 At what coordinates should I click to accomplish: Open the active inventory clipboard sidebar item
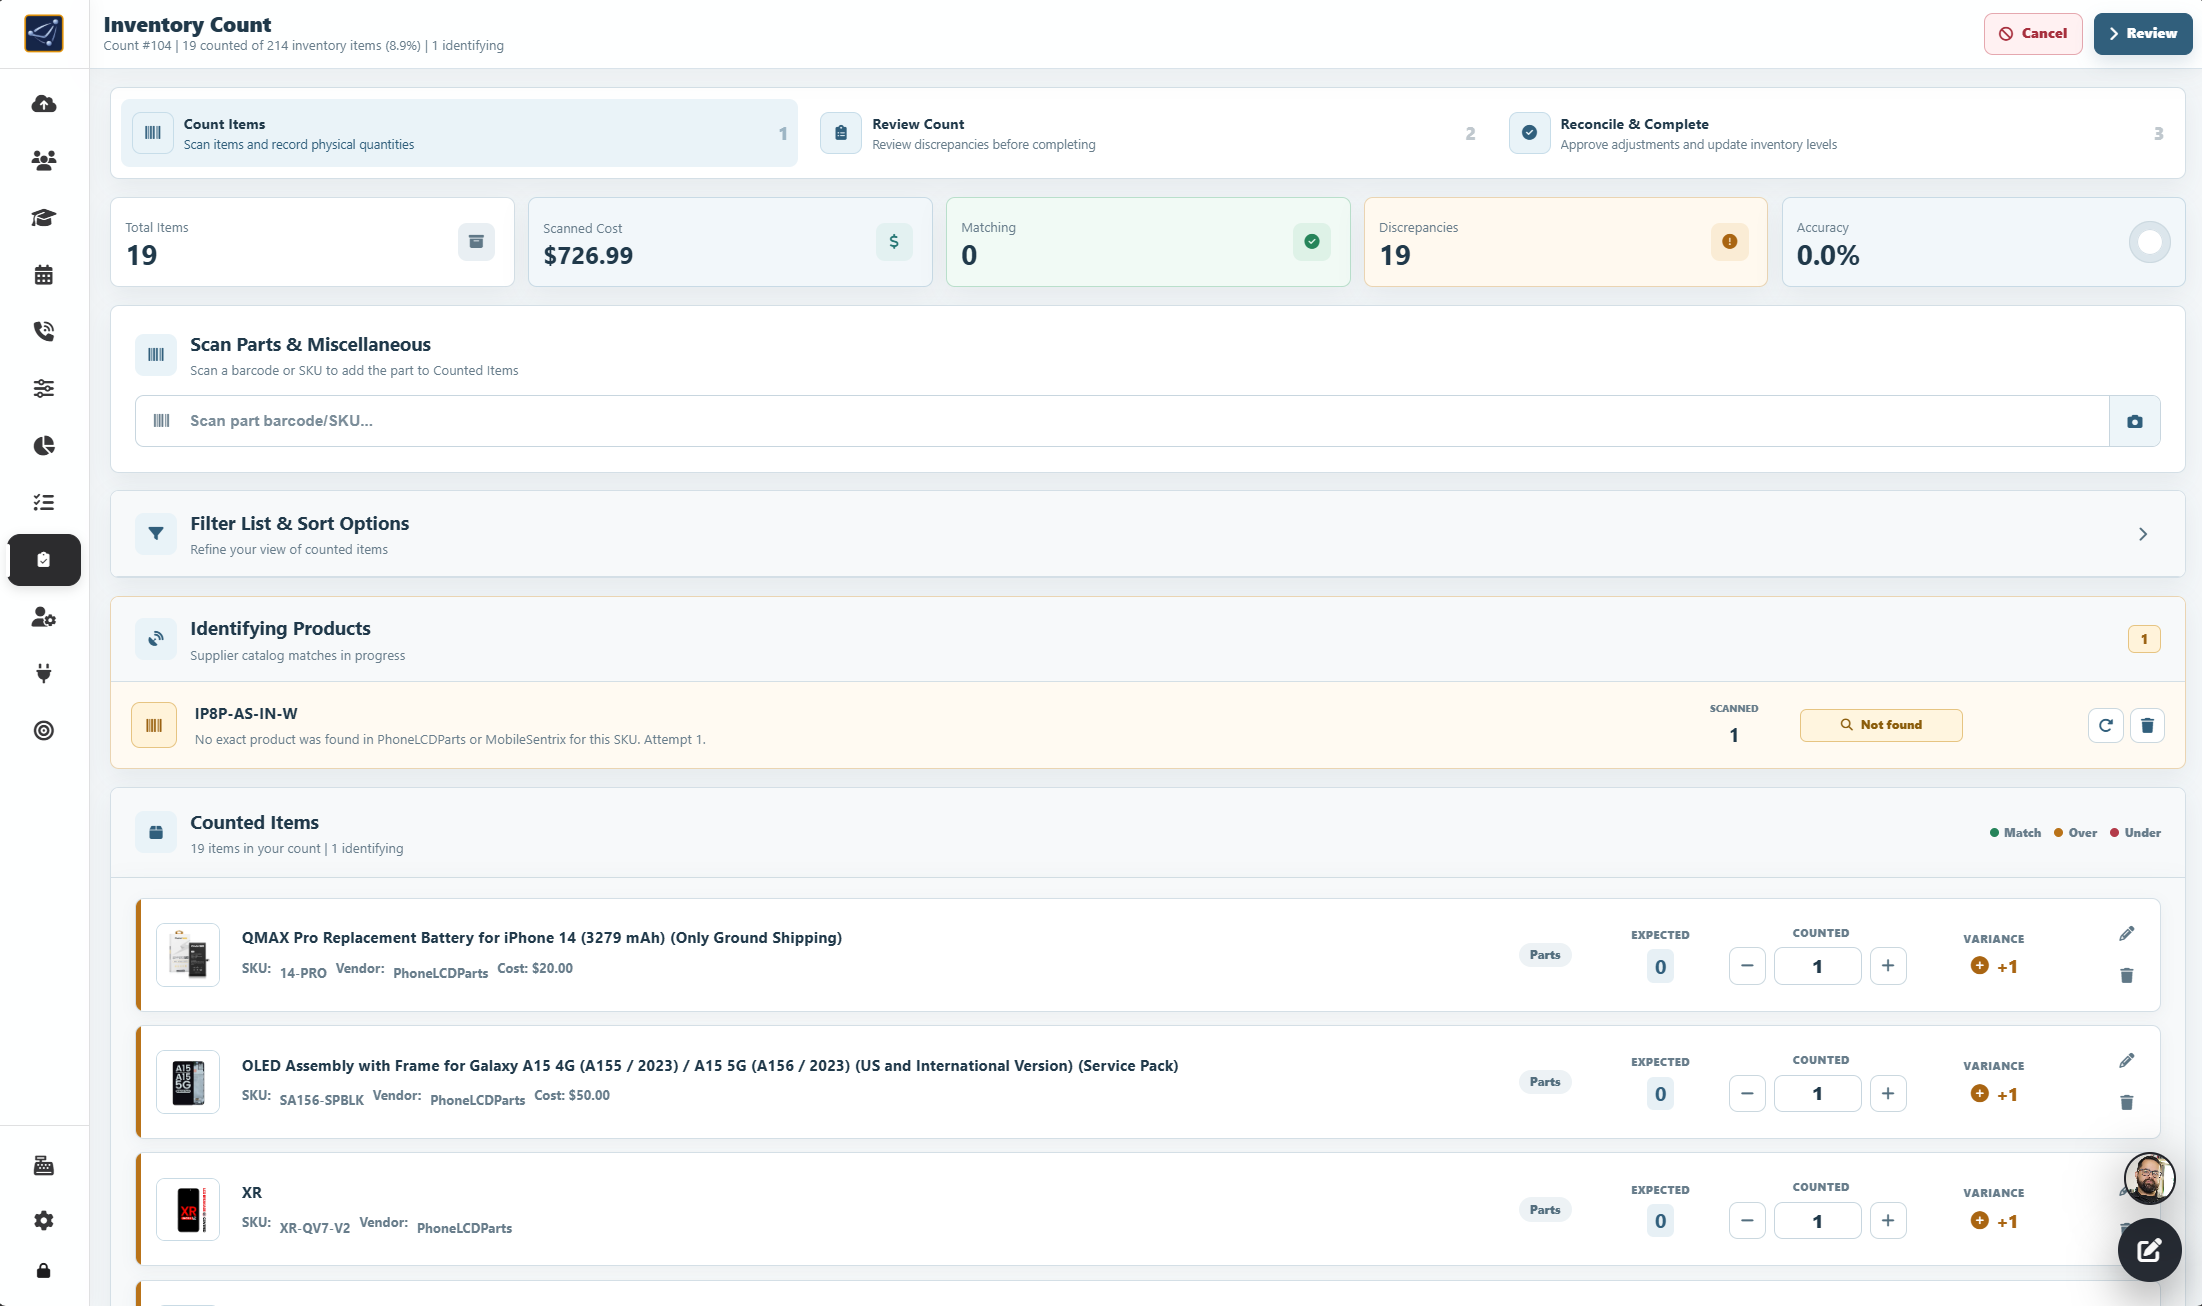[44, 560]
